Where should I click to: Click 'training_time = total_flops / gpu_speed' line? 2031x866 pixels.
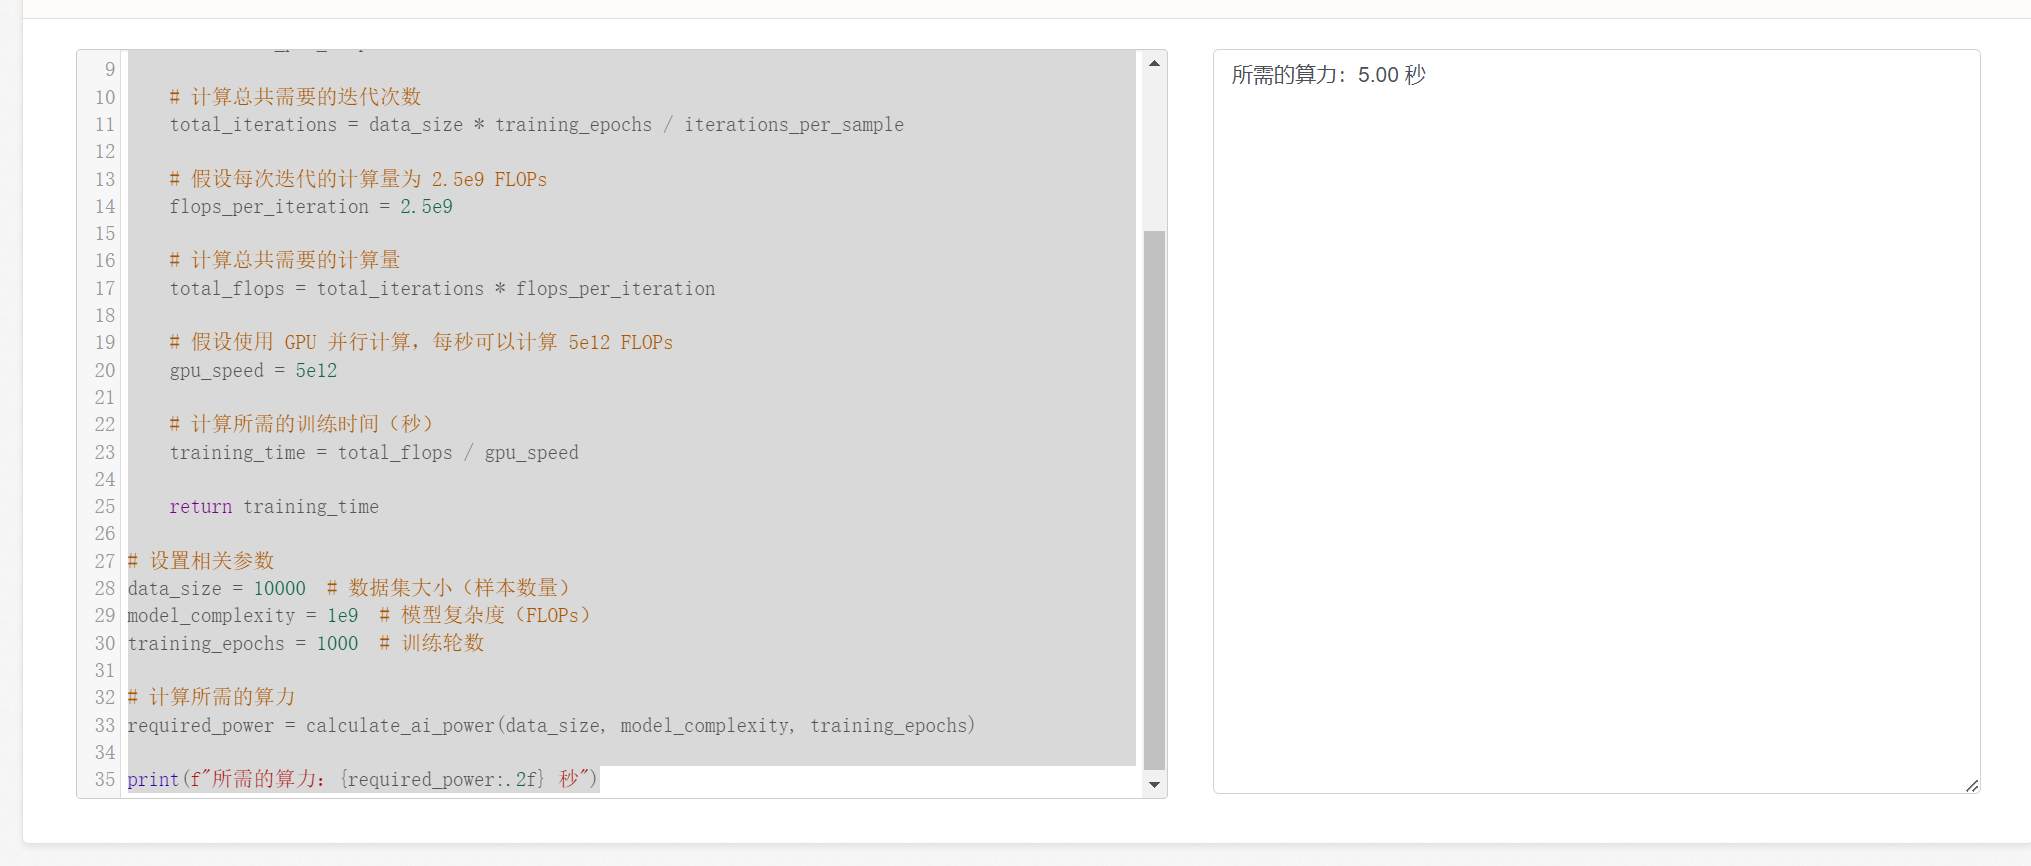tap(374, 453)
